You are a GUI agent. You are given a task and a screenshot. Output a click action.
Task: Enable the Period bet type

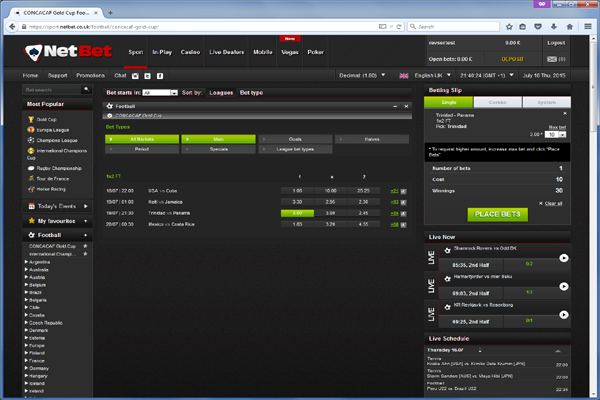tap(142, 149)
